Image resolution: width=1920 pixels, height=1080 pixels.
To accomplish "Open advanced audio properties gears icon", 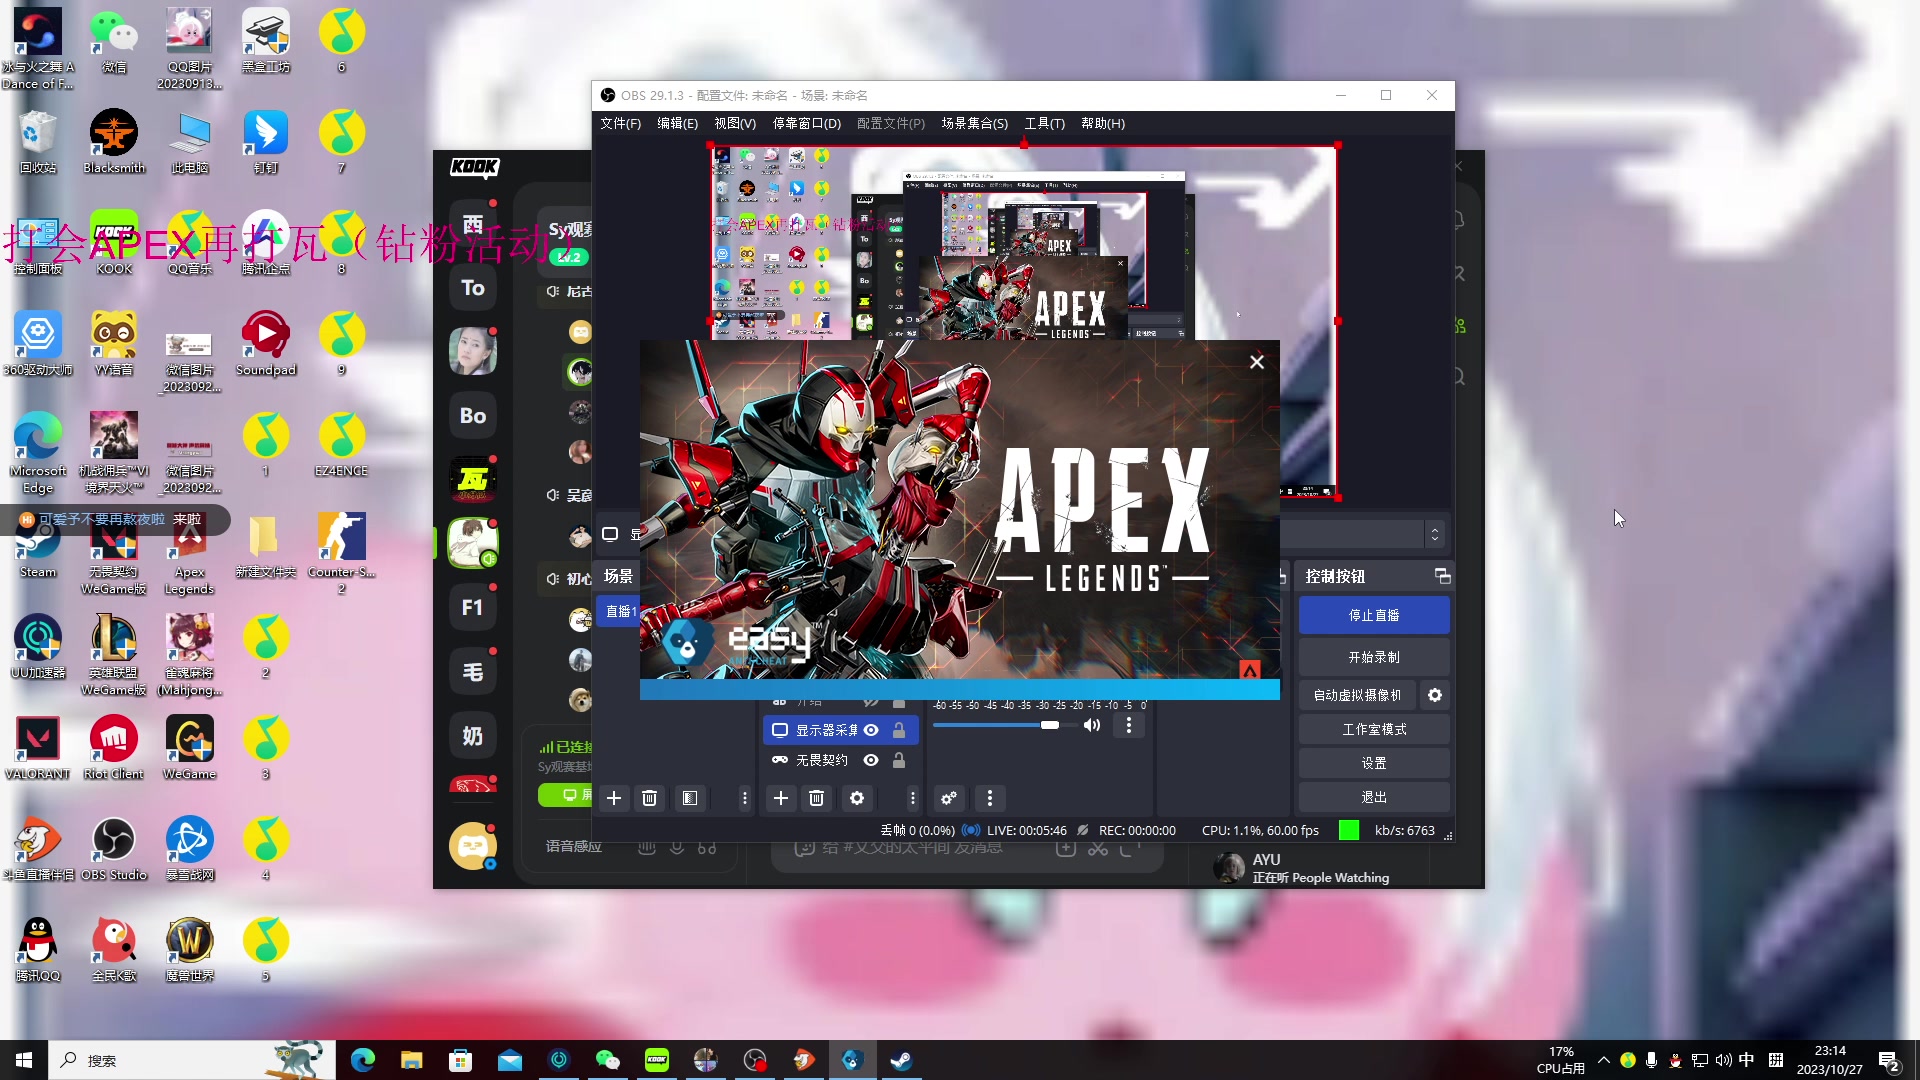I will 949,798.
